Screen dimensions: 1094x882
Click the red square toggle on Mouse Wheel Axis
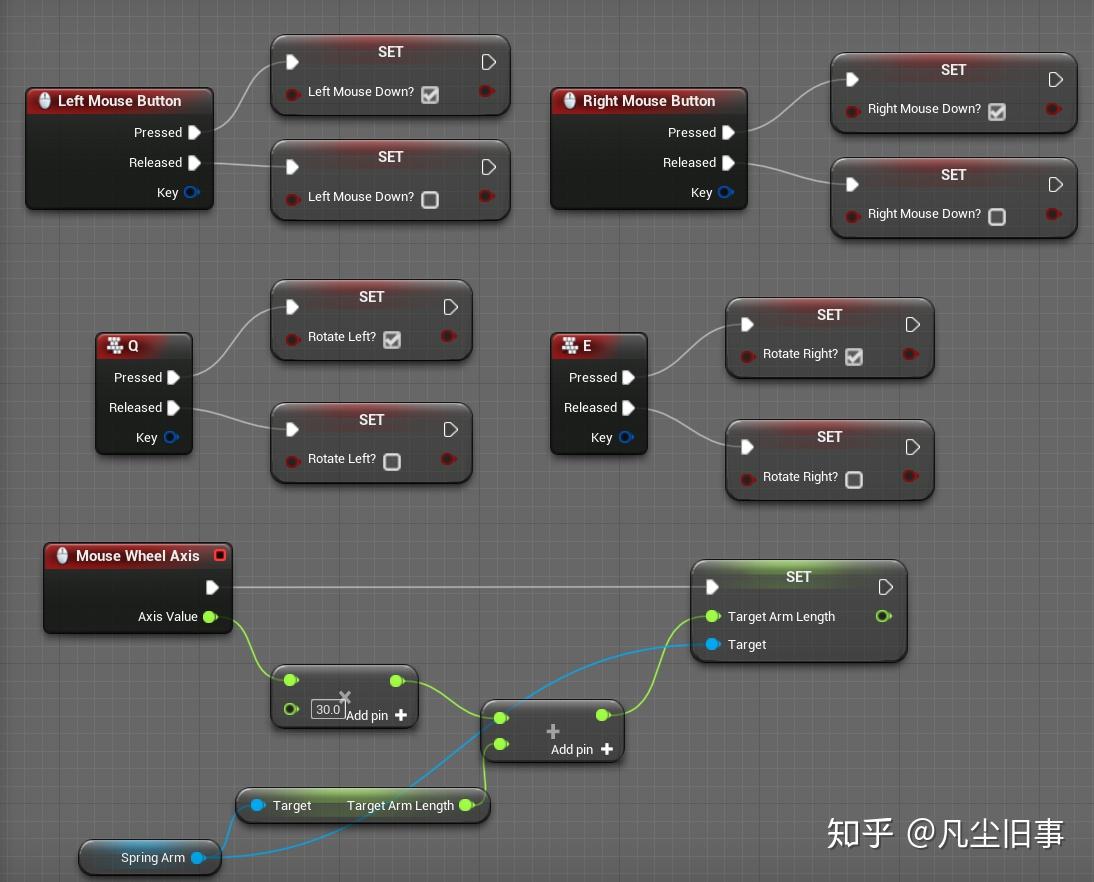pyautogui.click(x=220, y=555)
